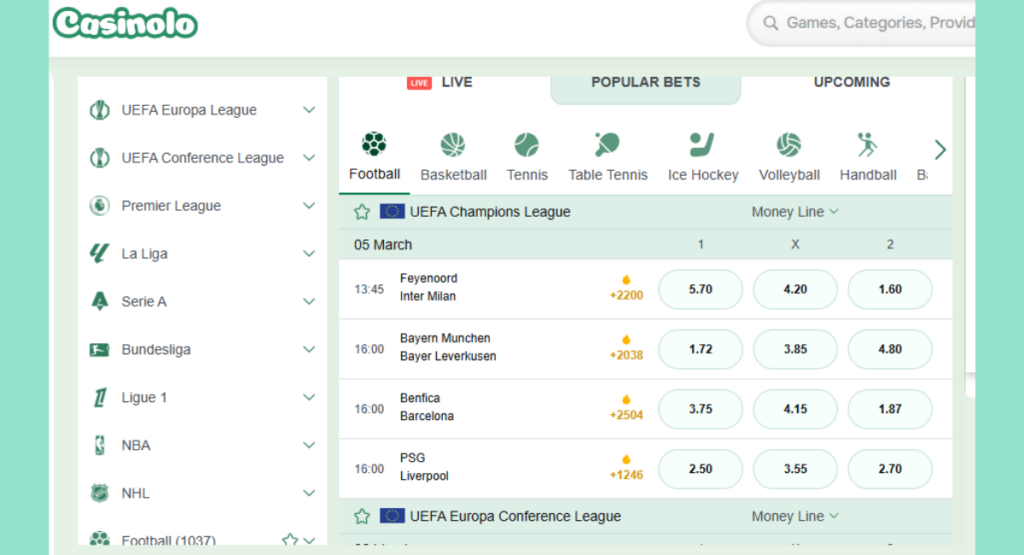Open +2504 more markets for Benfica match

click(x=626, y=408)
